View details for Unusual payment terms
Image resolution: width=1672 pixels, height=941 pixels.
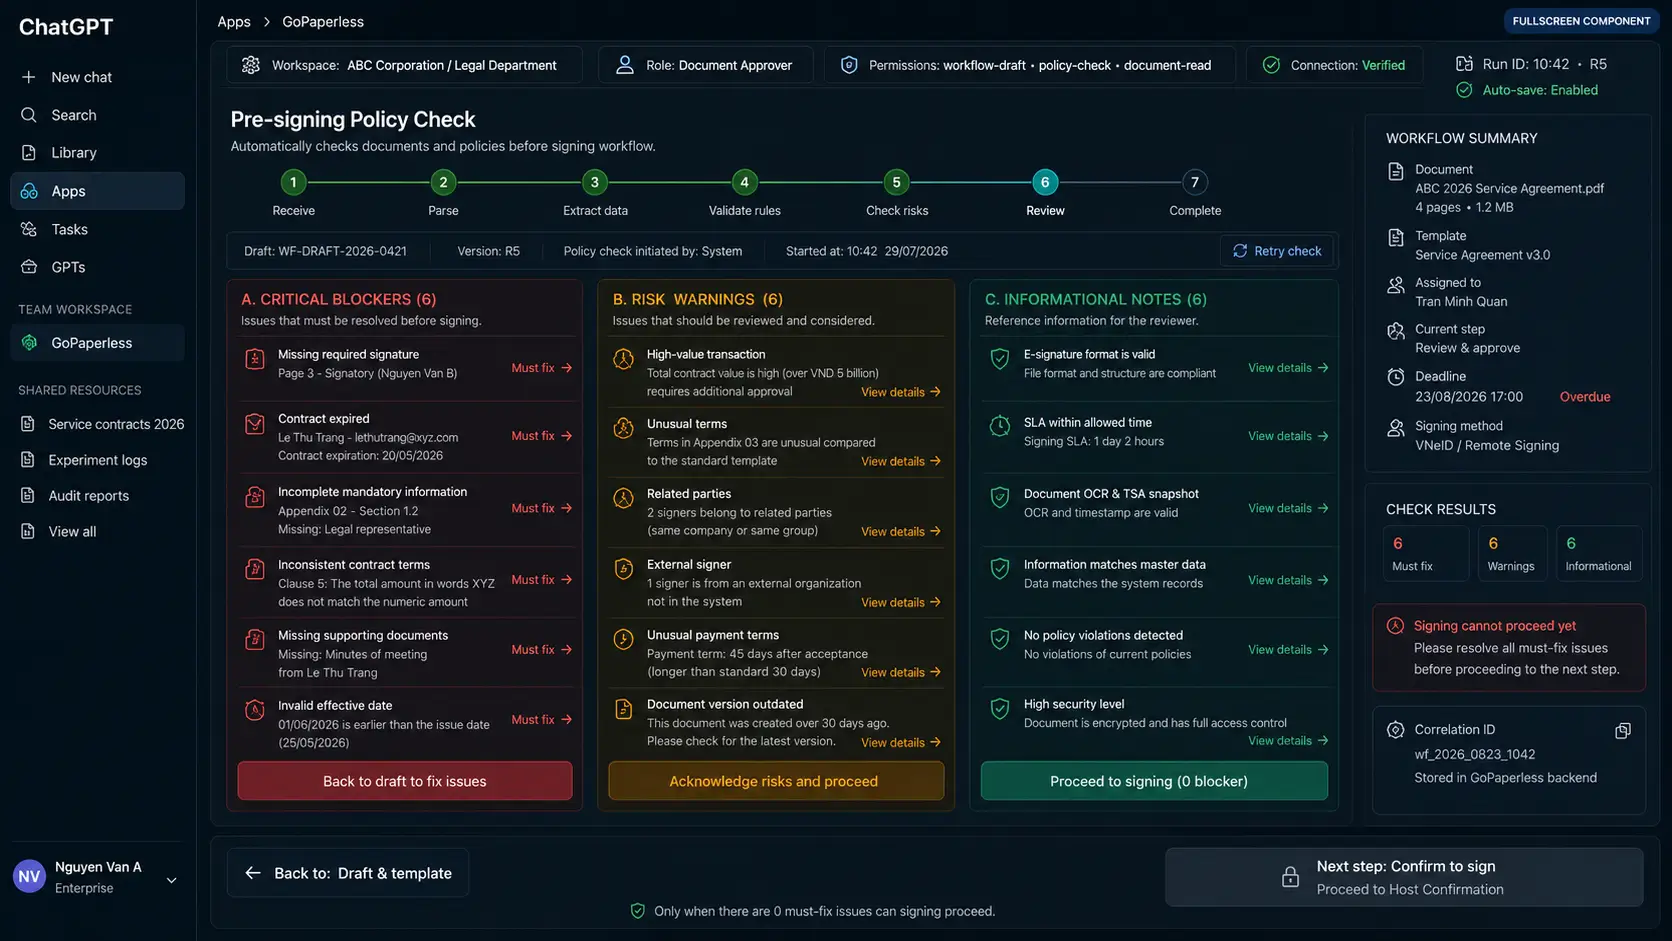(x=901, y=672)
